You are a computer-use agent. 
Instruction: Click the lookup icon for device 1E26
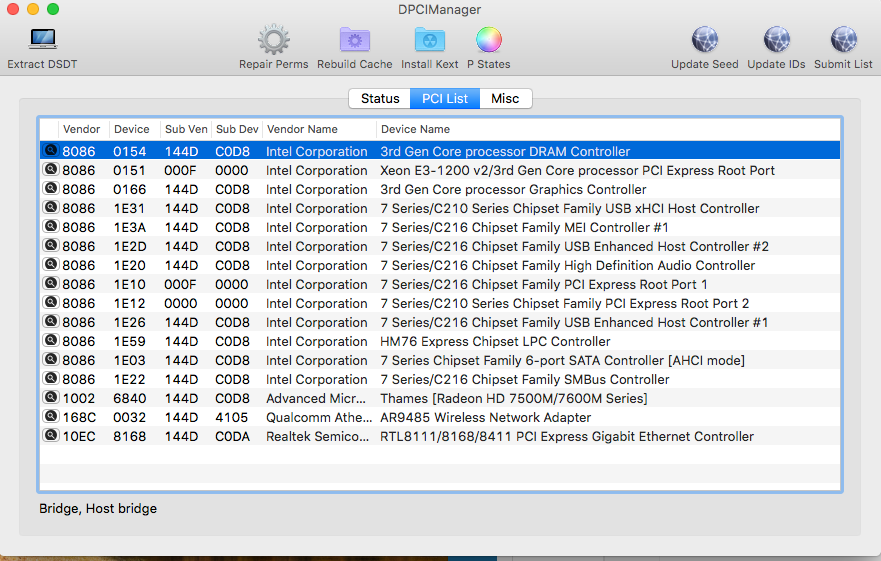(x=51, y=322)
